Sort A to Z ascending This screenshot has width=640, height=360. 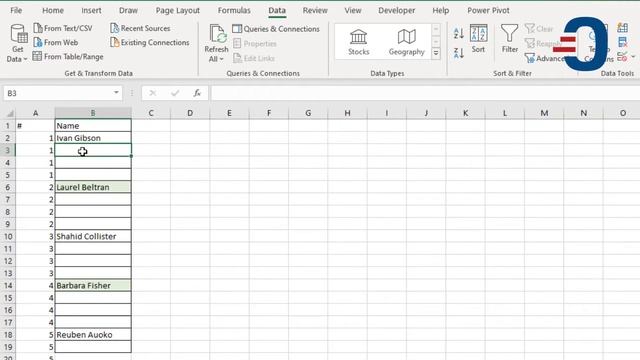(458, 33)
